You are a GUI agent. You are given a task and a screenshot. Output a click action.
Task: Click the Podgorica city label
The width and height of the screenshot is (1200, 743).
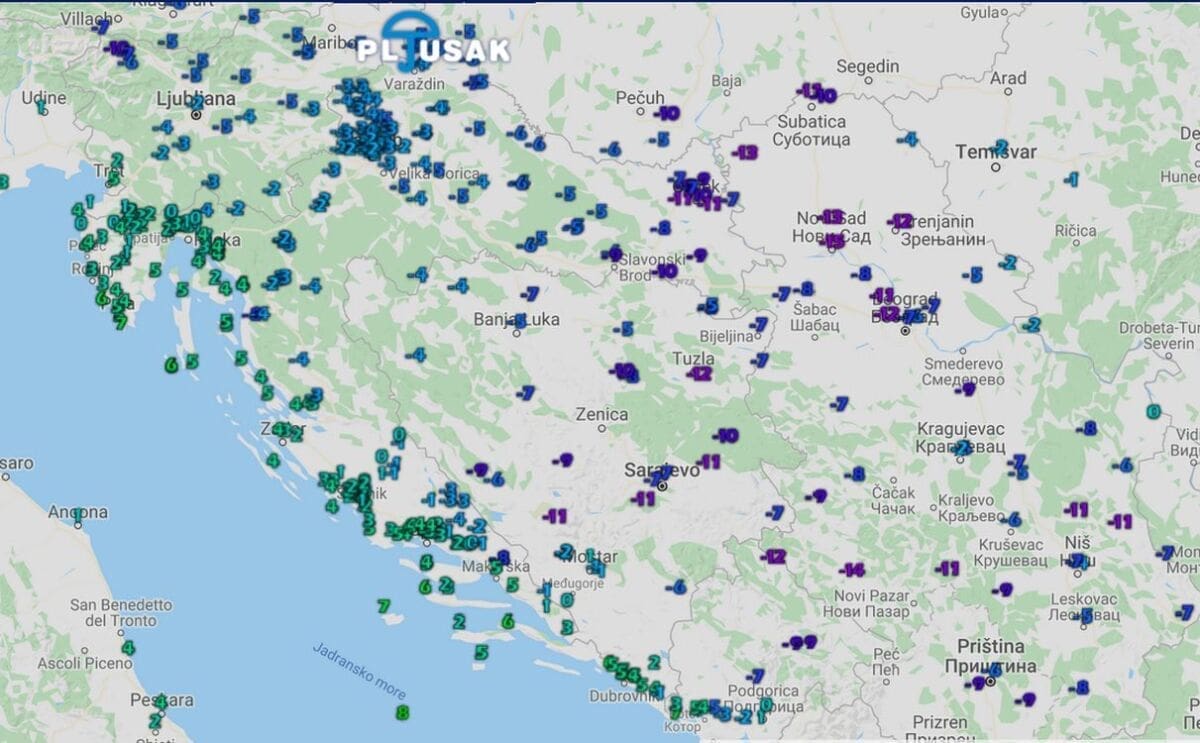(x=765, y=691)
